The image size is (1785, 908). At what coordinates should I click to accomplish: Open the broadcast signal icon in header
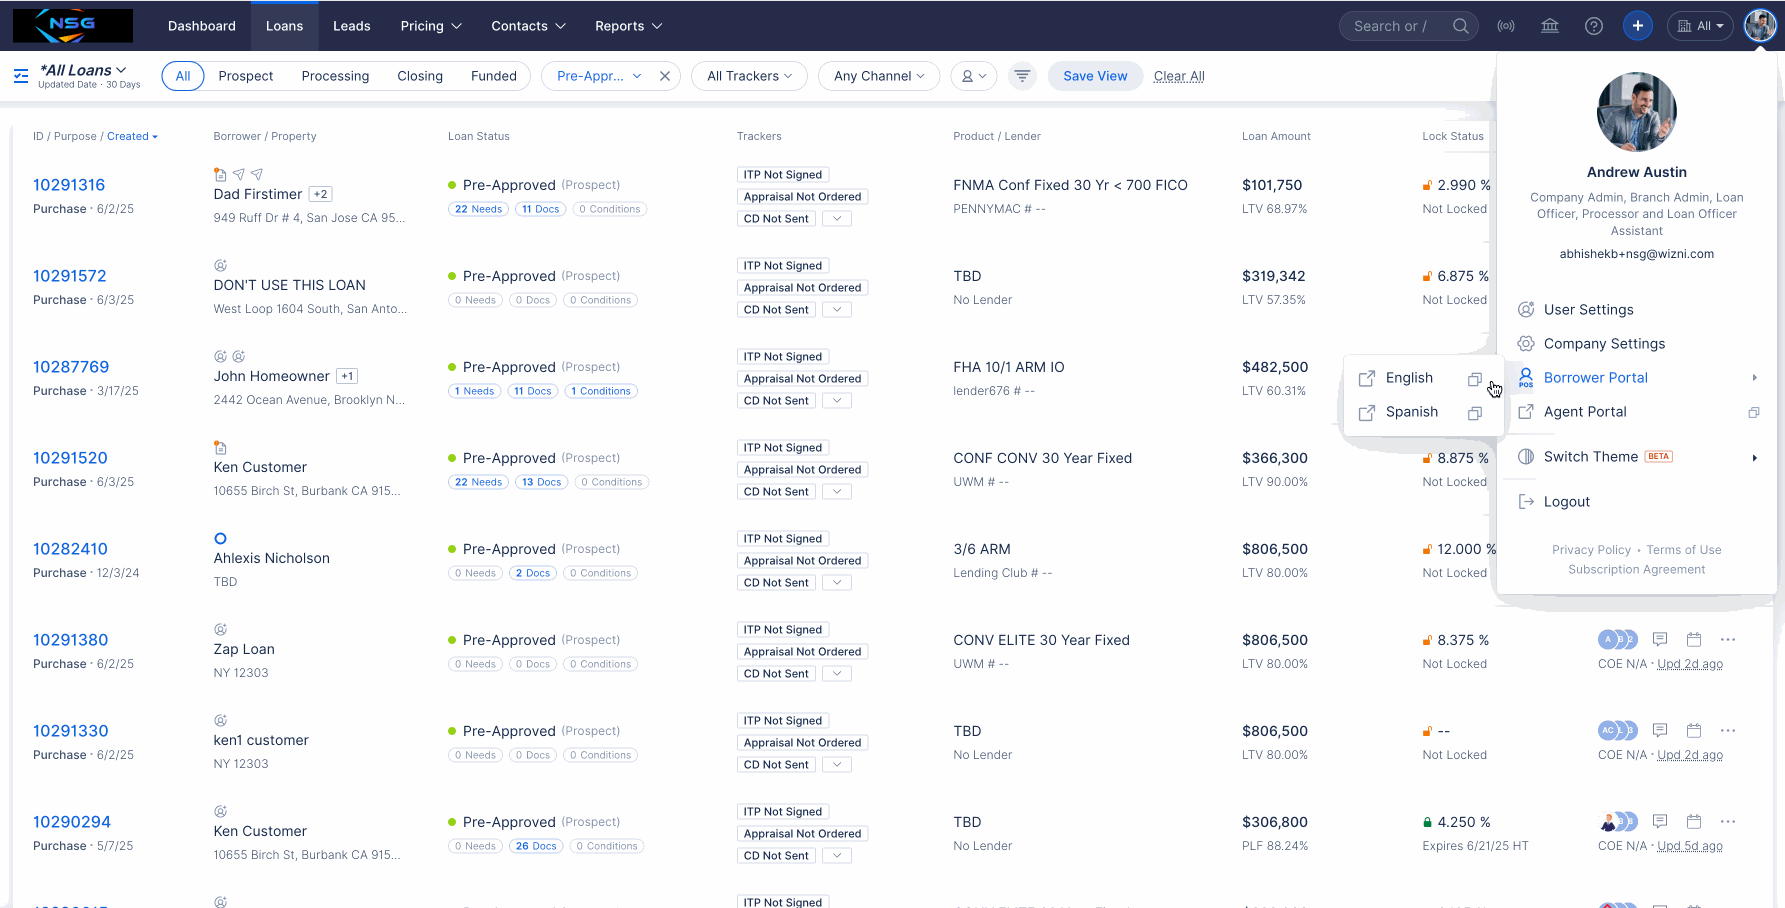1506,26
